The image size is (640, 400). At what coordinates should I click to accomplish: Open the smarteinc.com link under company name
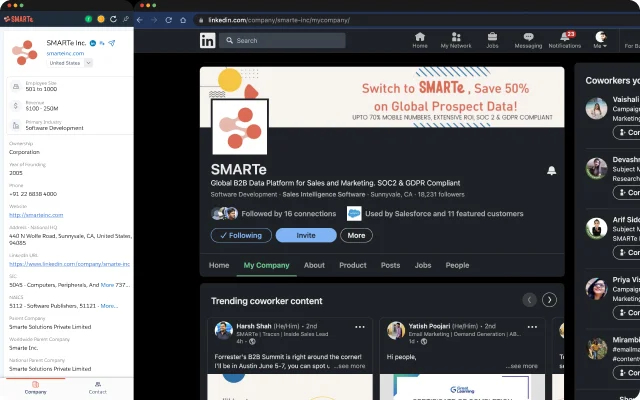pos(65,53)
